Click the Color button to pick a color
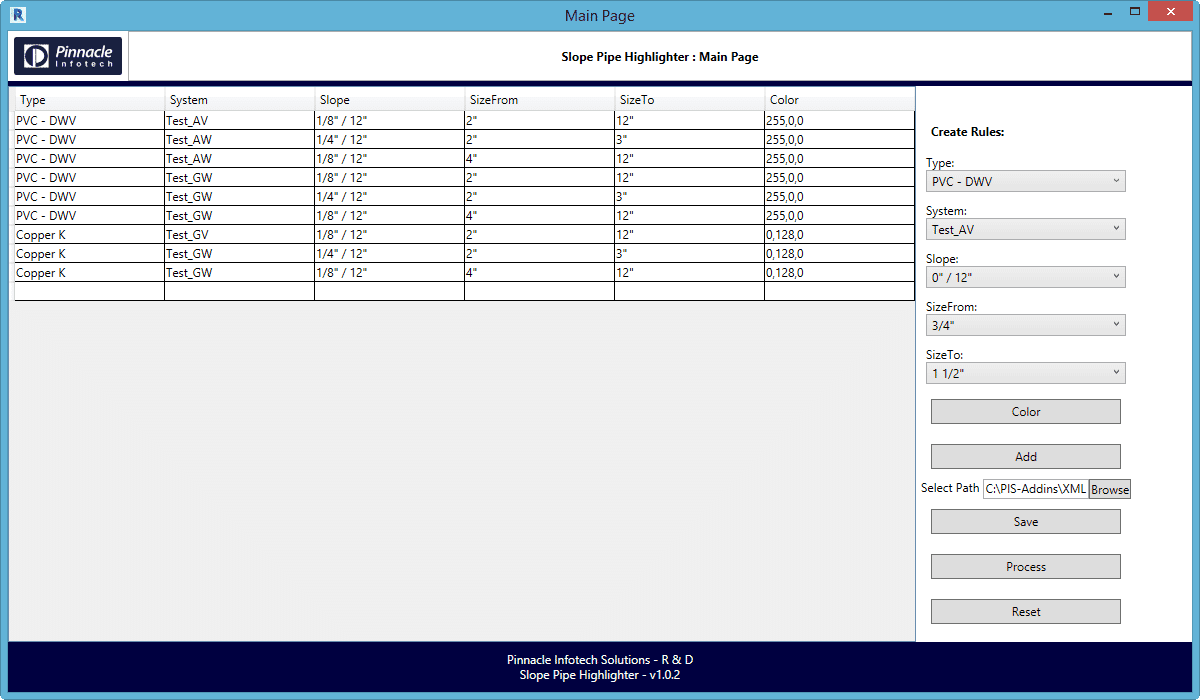The width and height of the screenshot is (1200, 700). [1025, 411]
